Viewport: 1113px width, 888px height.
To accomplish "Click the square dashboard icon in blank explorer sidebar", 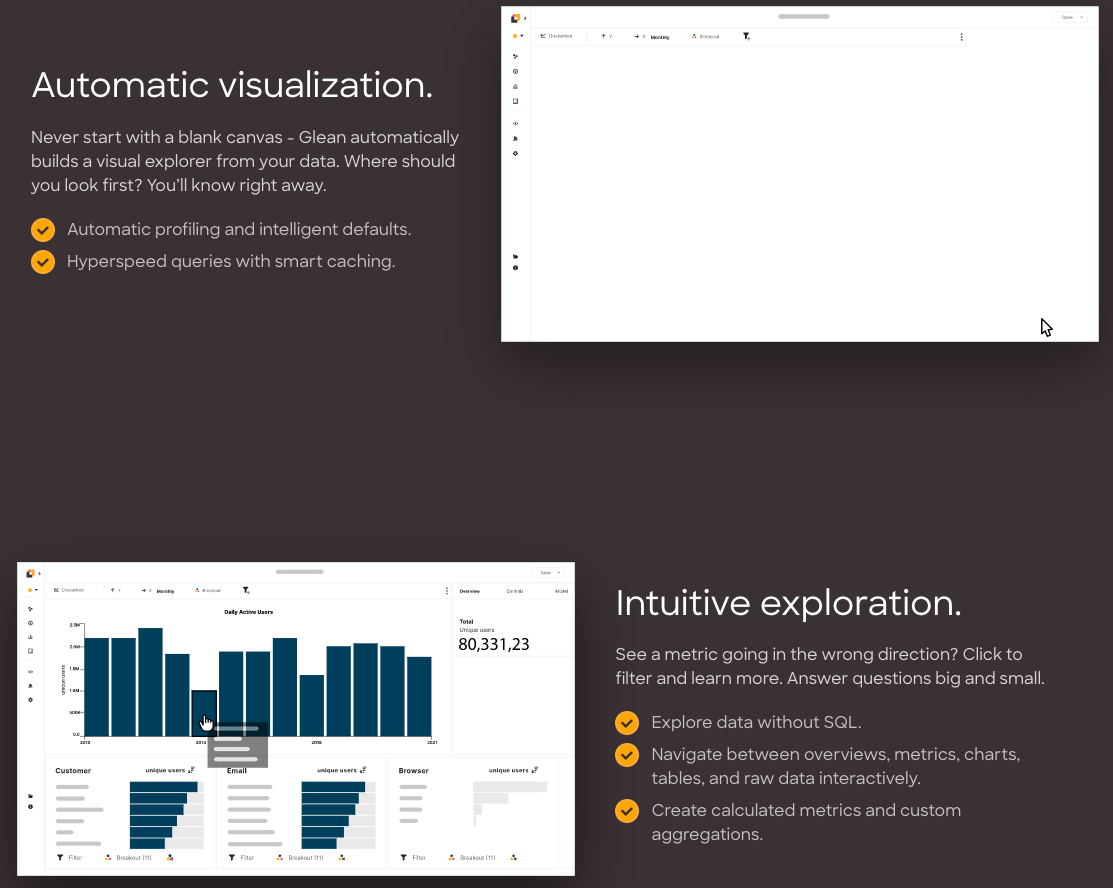I will [x=515, y=102].
